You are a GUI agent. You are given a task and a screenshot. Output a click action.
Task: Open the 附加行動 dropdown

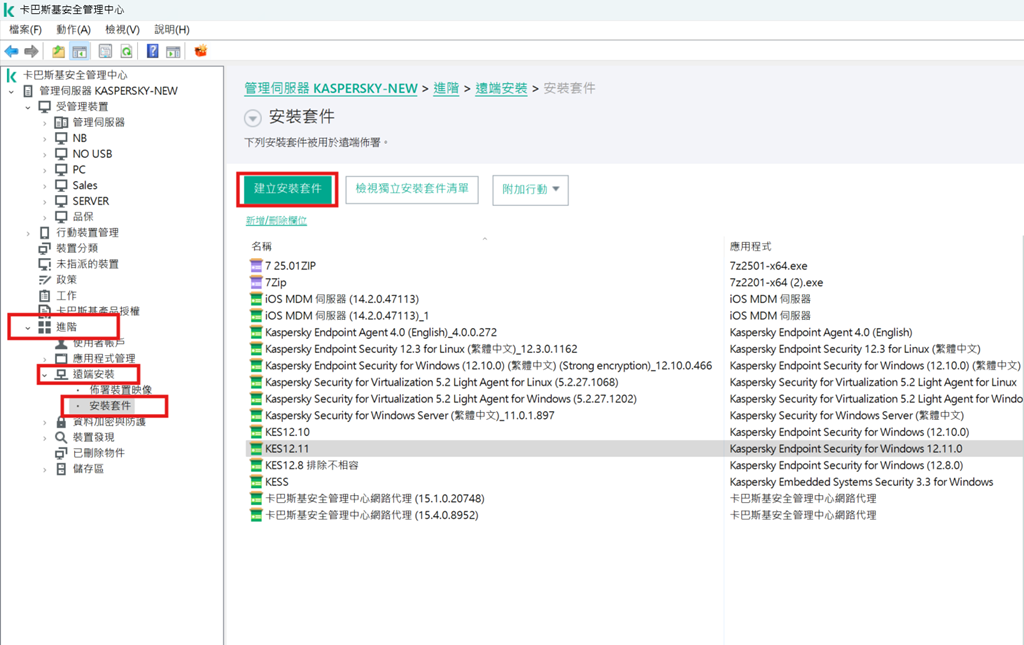coord(530,189)
